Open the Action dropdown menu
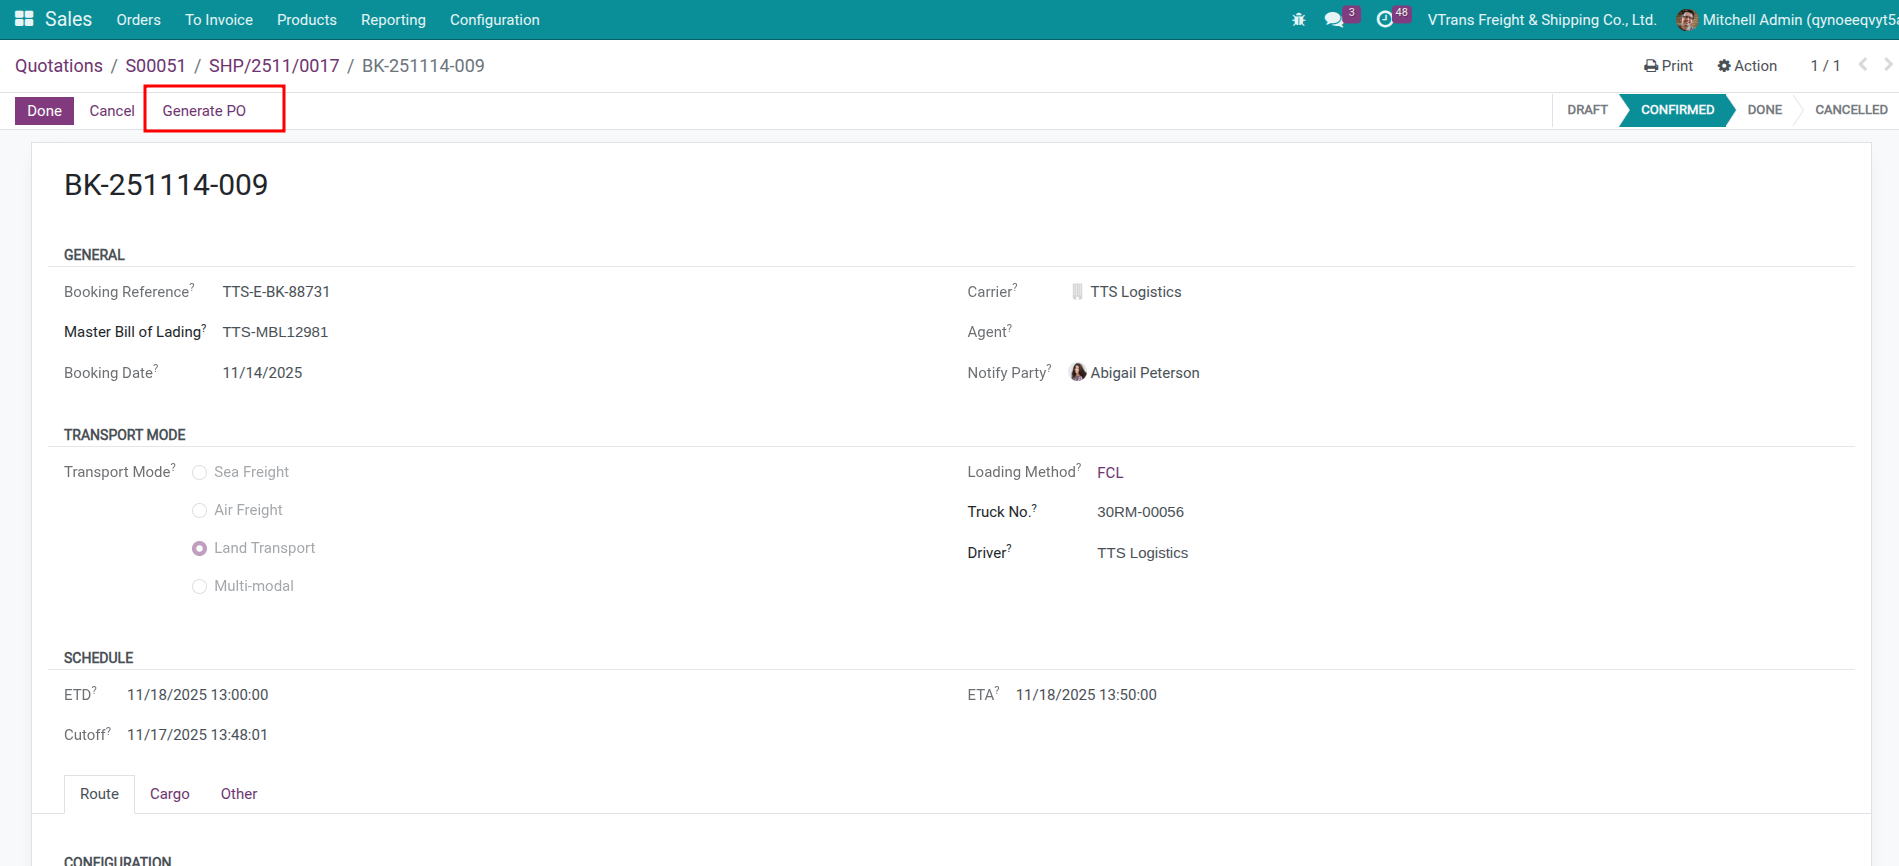Screen dimensions: 1899x866 pyautogui.click(x=1747, y=66)
